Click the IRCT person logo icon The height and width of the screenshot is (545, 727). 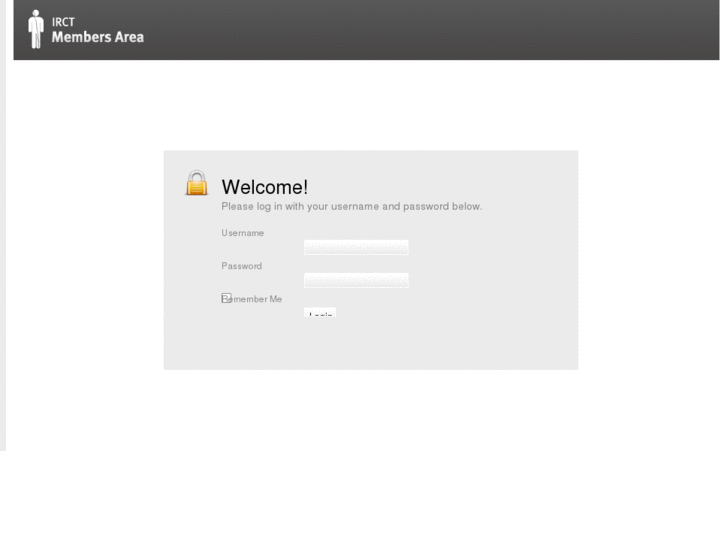(x=36, y=29)
